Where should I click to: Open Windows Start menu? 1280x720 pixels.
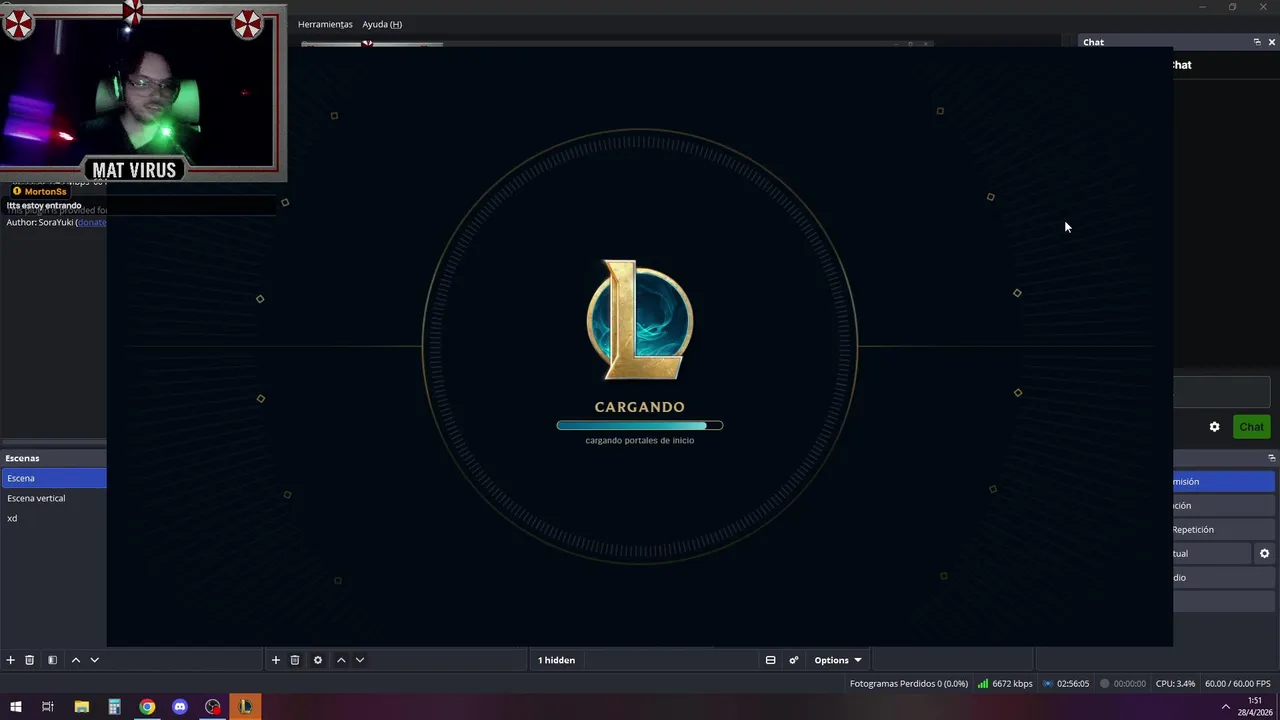click(16, 707)
